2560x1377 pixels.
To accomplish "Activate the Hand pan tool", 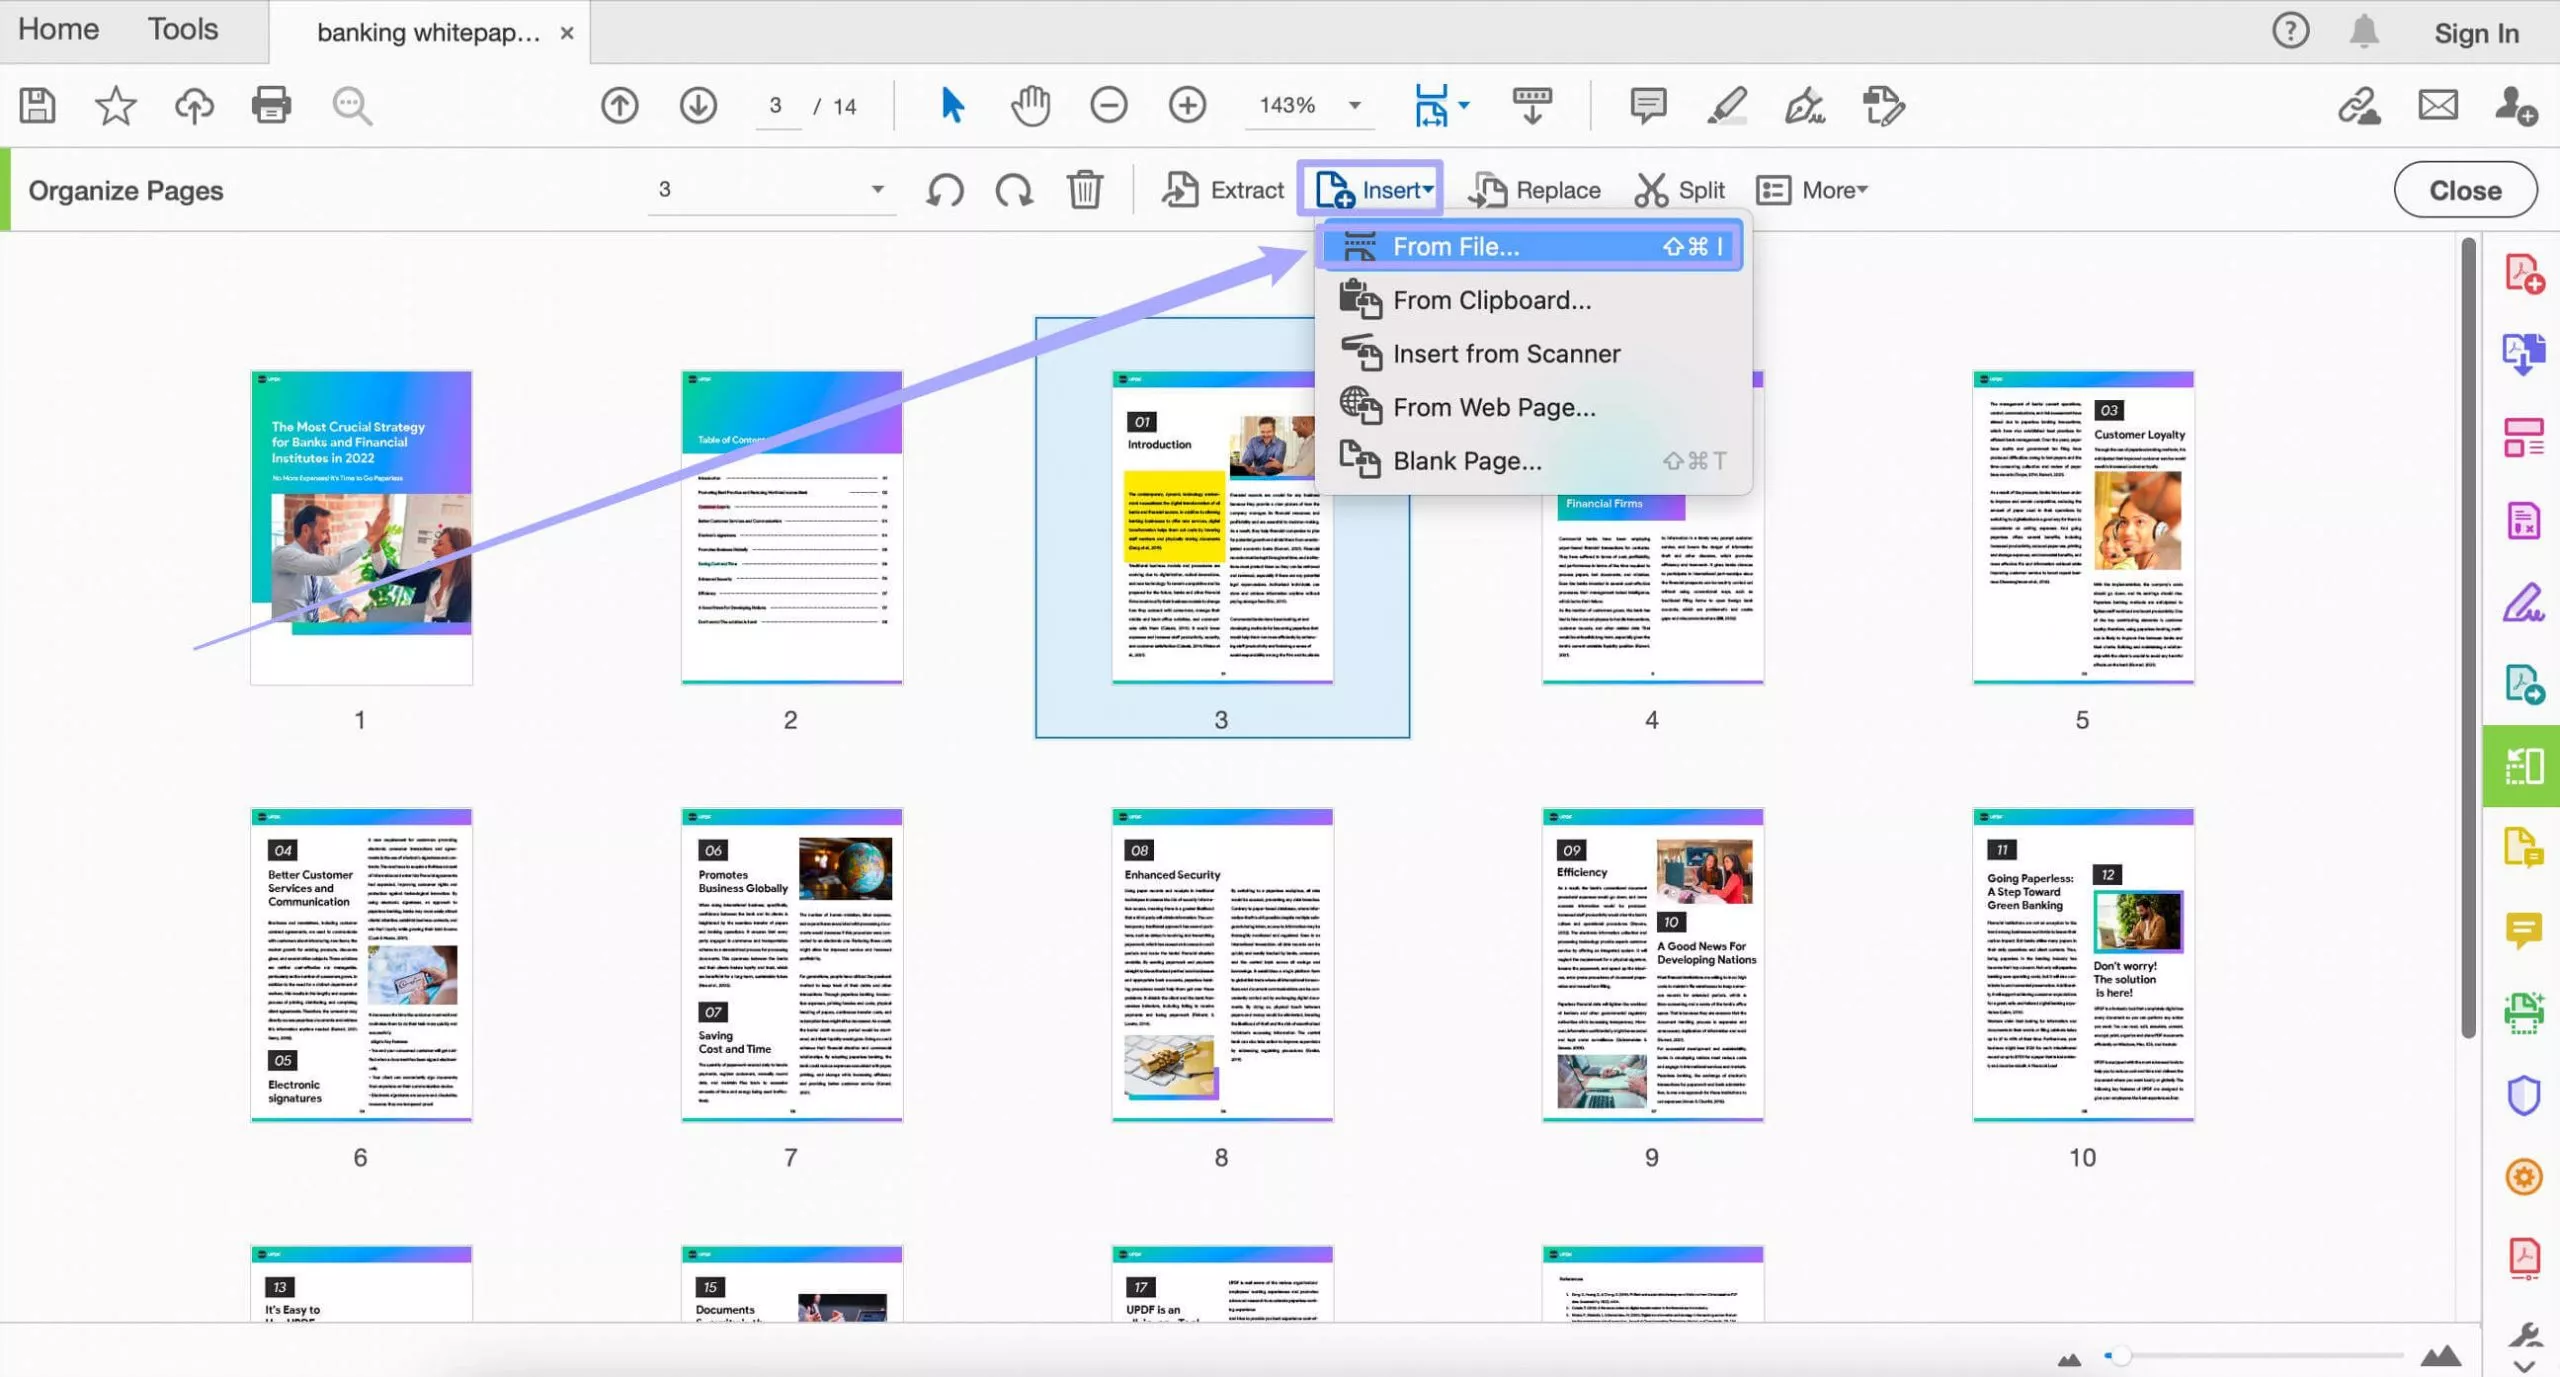I will (x=1030, y=105).
